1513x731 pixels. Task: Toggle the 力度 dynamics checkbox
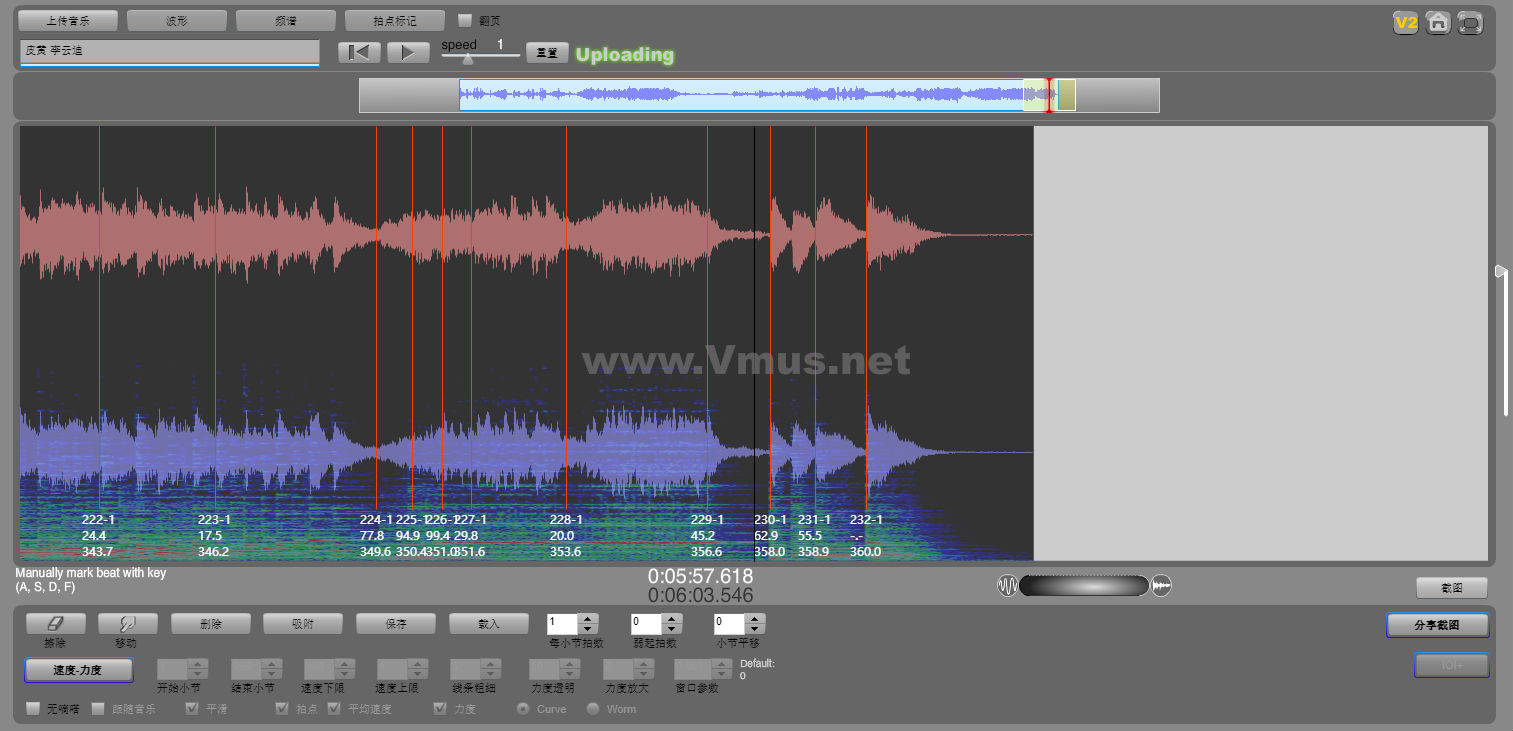coord(440,709)
